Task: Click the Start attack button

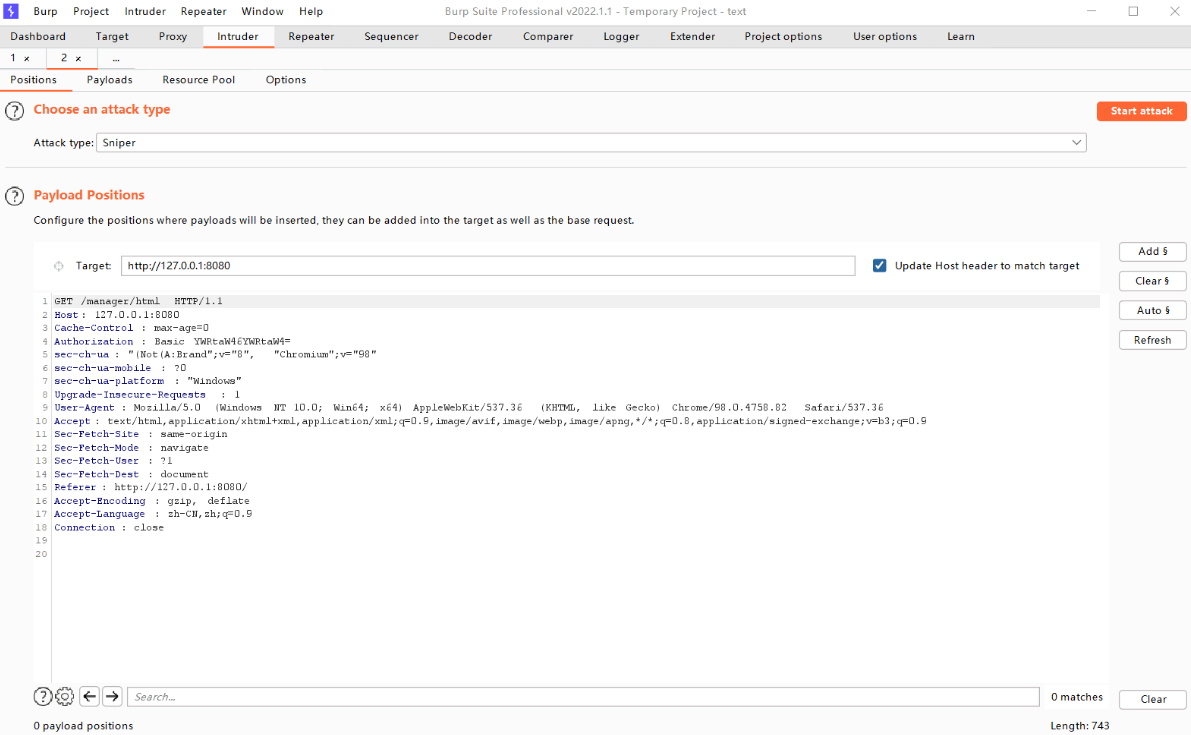Action: tap(1142, 111)
